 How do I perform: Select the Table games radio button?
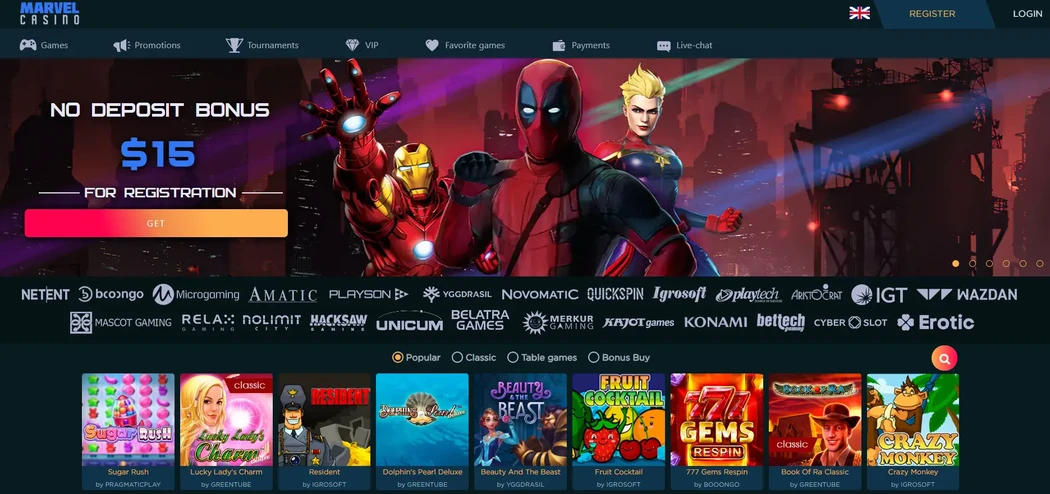tap(513, 357)
